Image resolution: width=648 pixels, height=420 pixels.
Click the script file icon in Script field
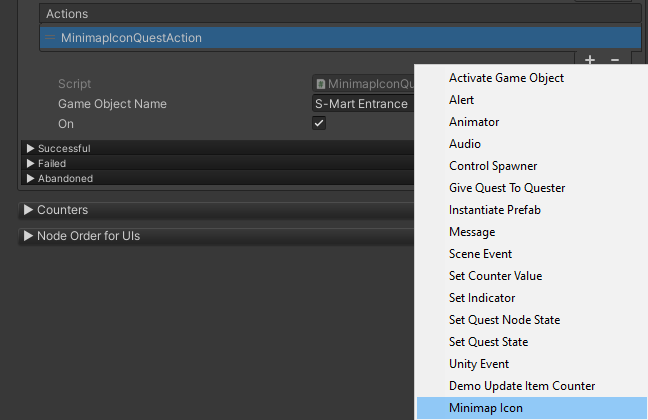[x=321, y=84]
